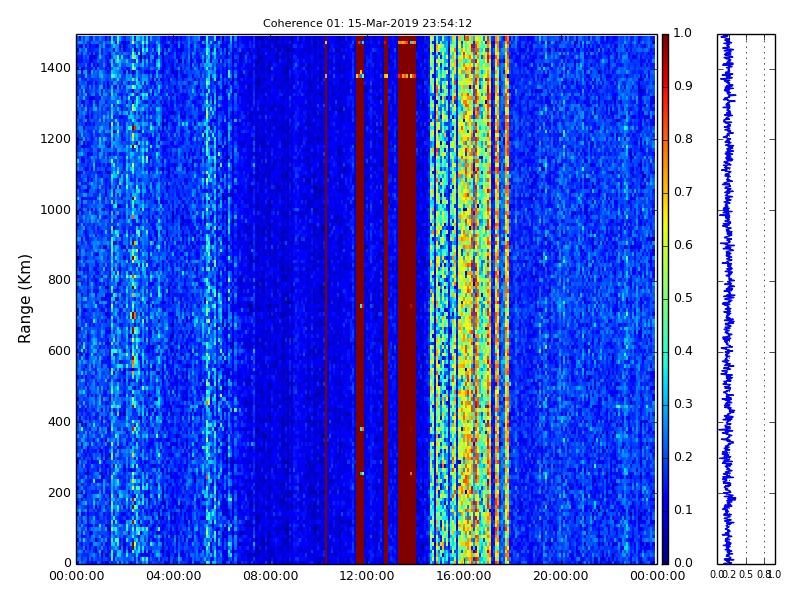Click the 400 range tick label
Image resolution: width=800 pixels, height=600 pixels.
coord(59,422)
